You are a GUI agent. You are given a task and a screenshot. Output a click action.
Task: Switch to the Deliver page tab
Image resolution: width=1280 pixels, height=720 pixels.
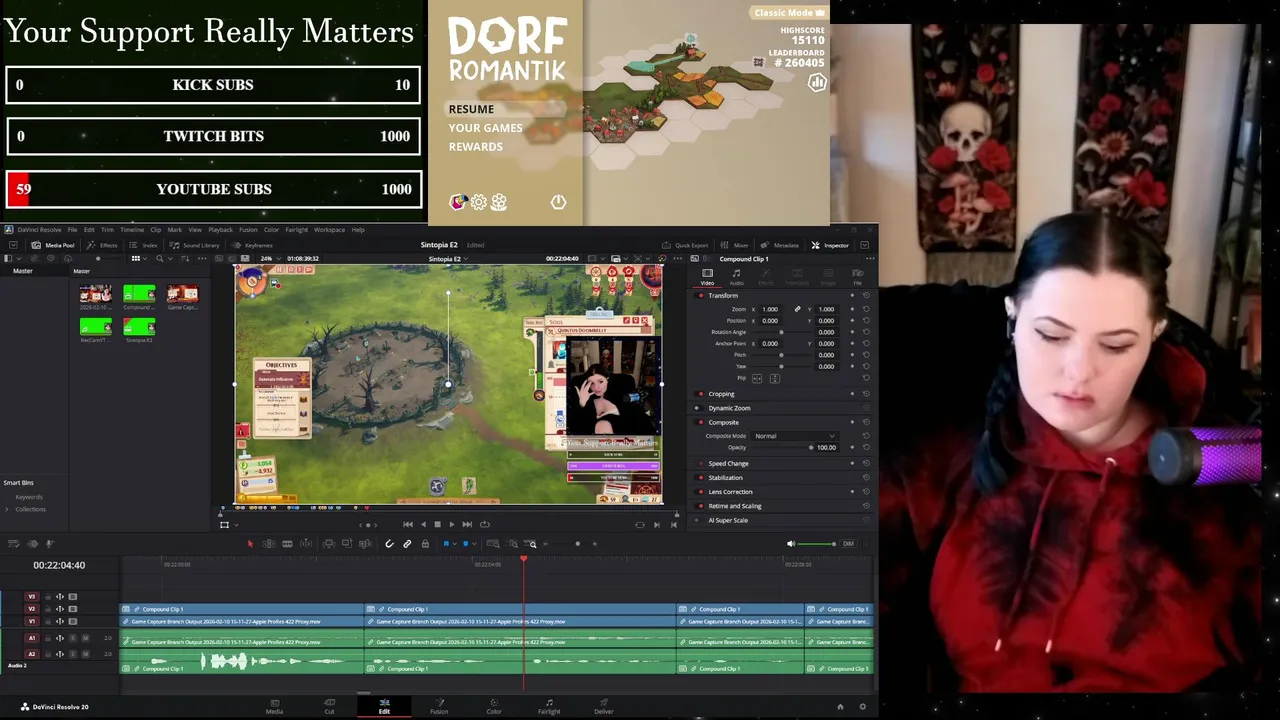coord(604,707)
